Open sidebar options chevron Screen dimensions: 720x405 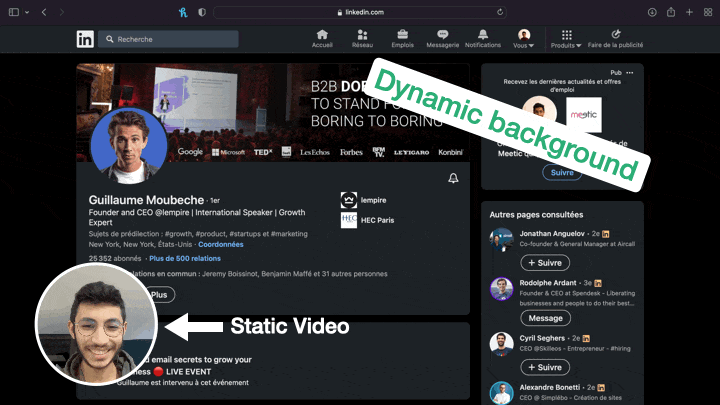tap(27, 12)
